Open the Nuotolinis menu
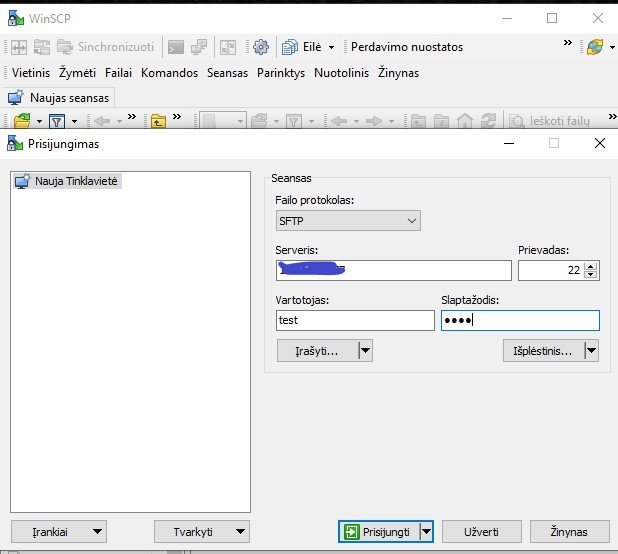 pyautogui.click(x=341, y=73)
